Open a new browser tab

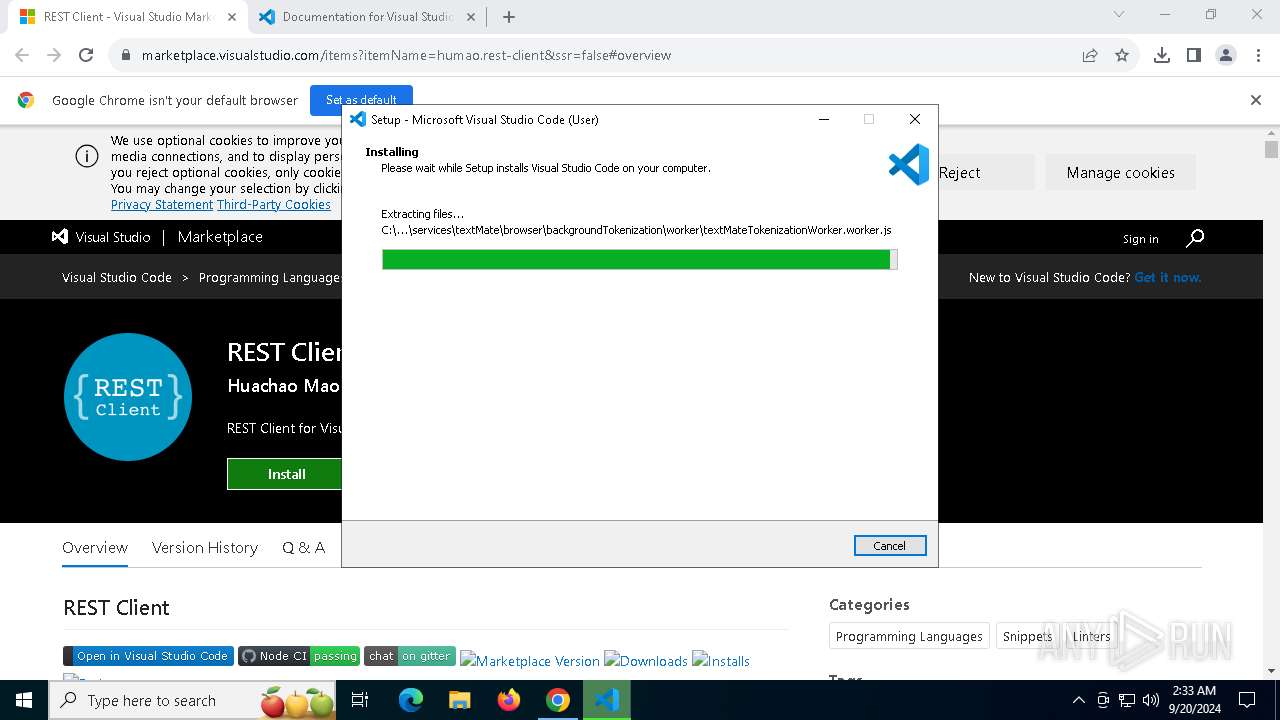tap(509, 17)
